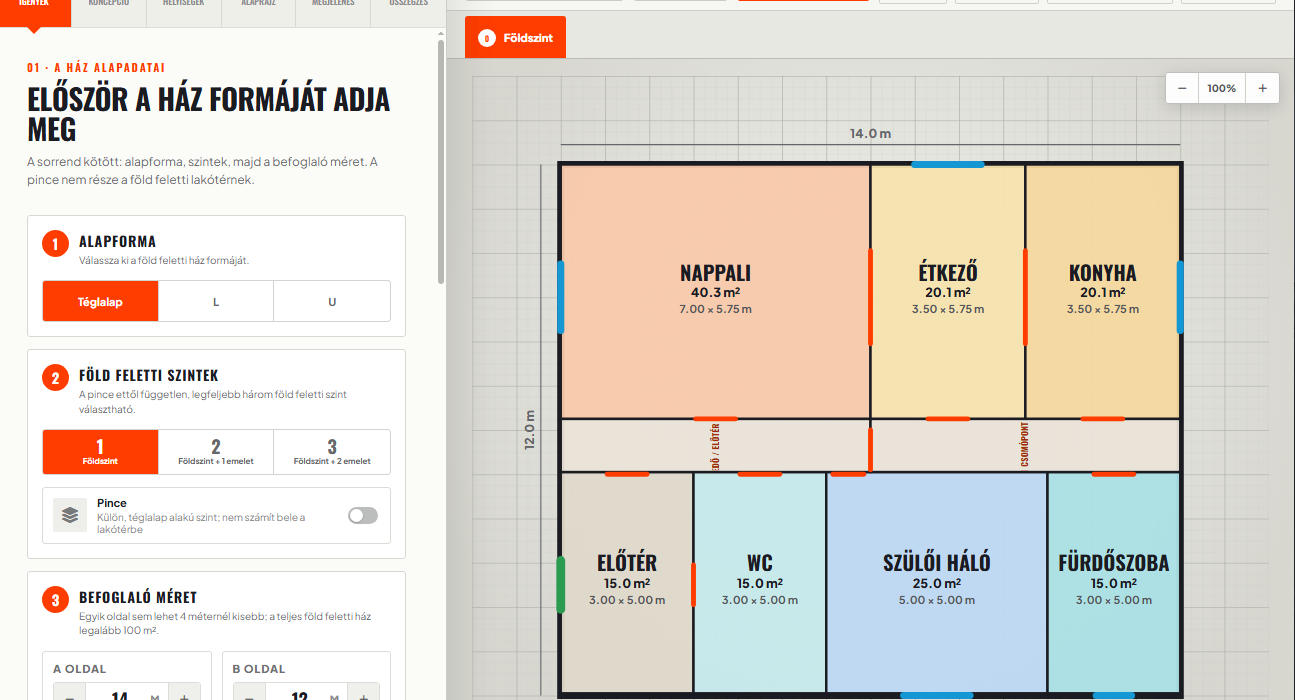Click the step 1 Alapforma badge
The image size is (1295, 700).
point(55,244)
